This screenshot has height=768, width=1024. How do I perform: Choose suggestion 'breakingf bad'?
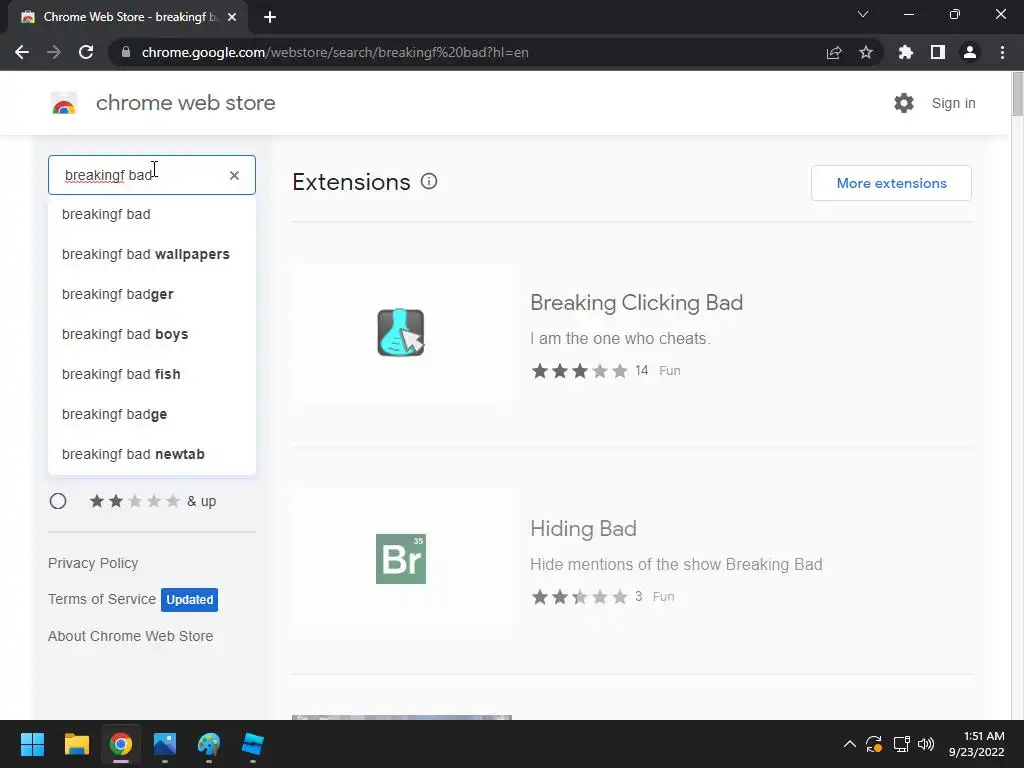click(x=152, y=214)
